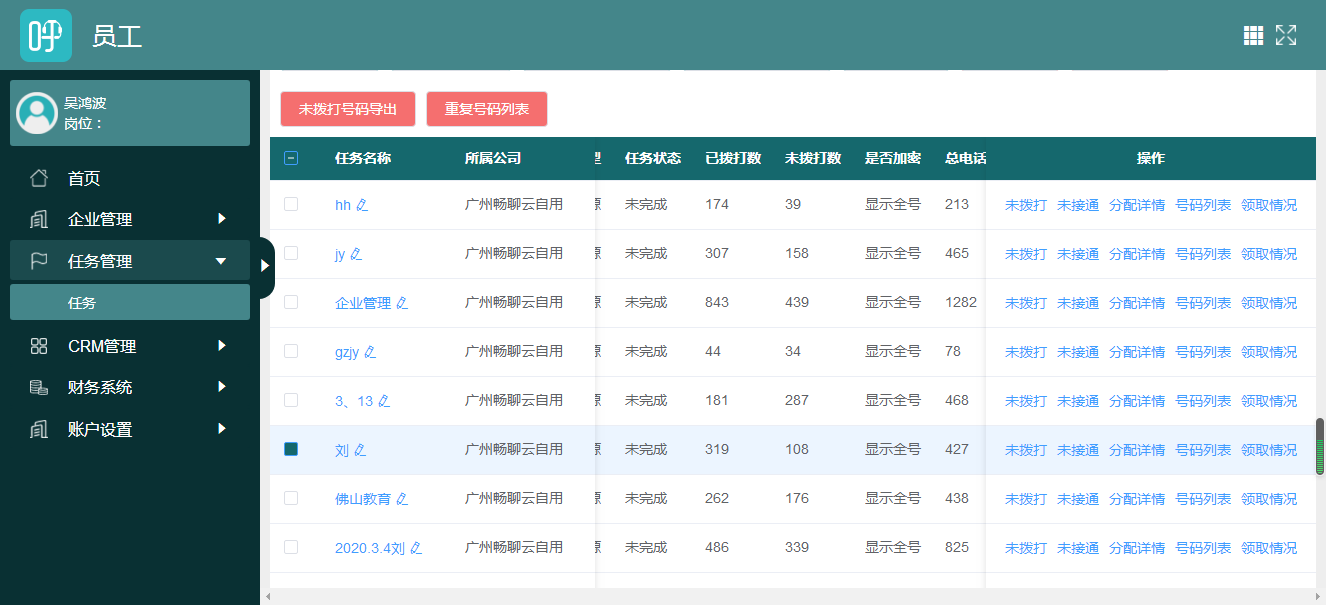Click edit pencil next to 3、13
This screenshot has height=605, width=1326.
[x=384, y=401]
